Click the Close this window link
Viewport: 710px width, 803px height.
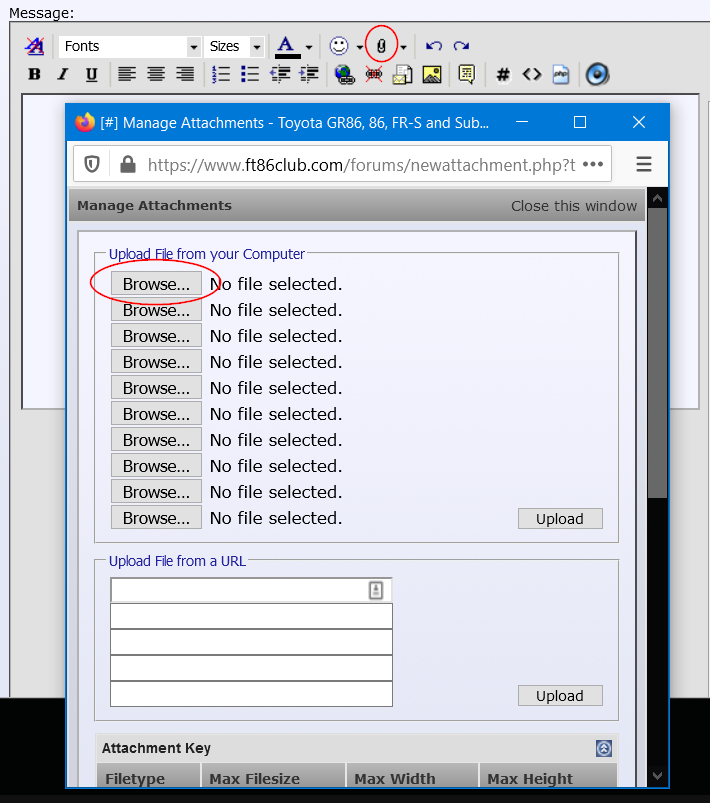pos(573,206)
